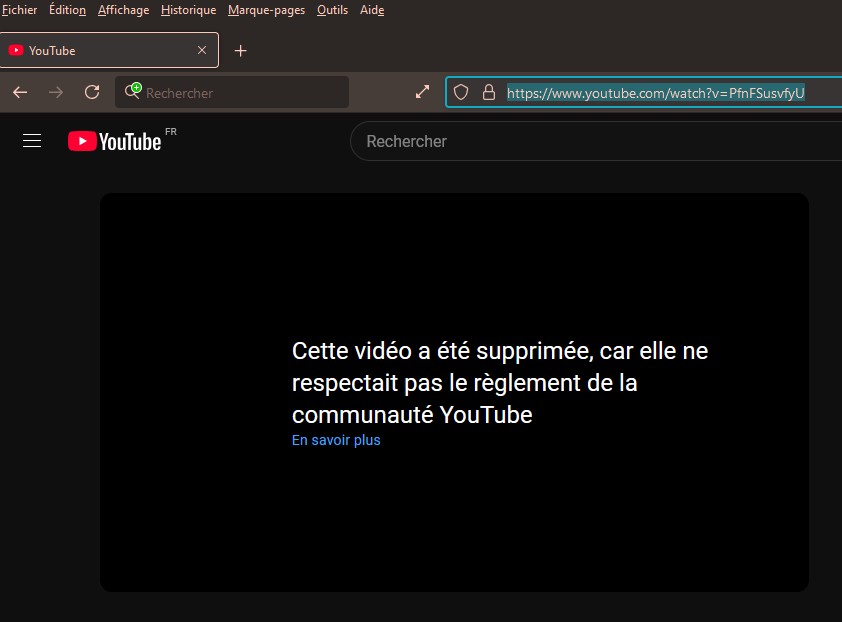Open the Marque-pages menu

click(266, 10)
